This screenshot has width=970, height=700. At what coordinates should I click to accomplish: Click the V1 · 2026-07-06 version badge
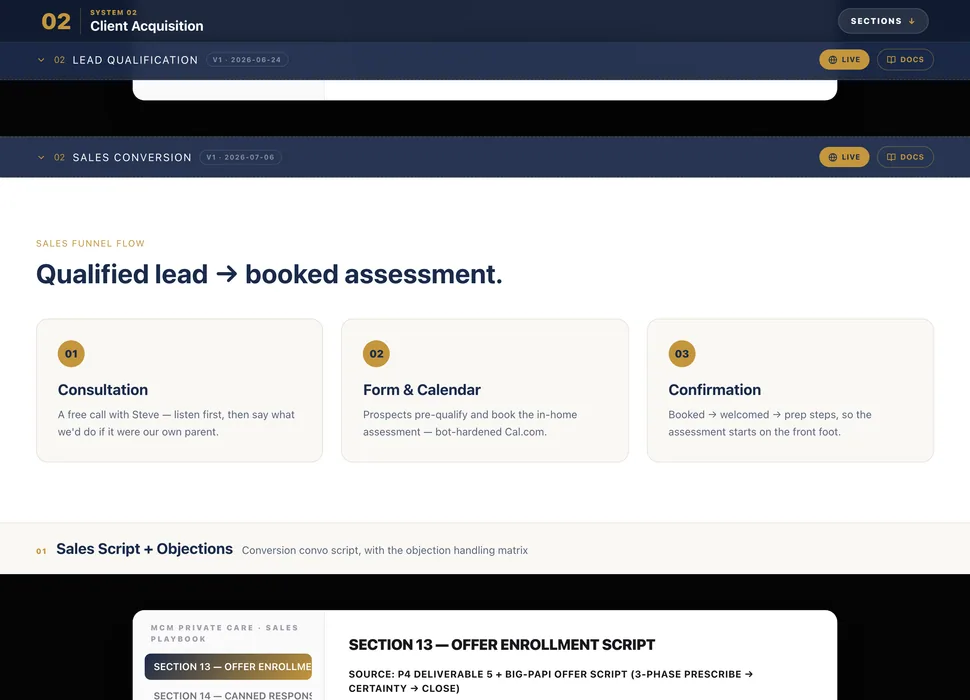(241, 157)
